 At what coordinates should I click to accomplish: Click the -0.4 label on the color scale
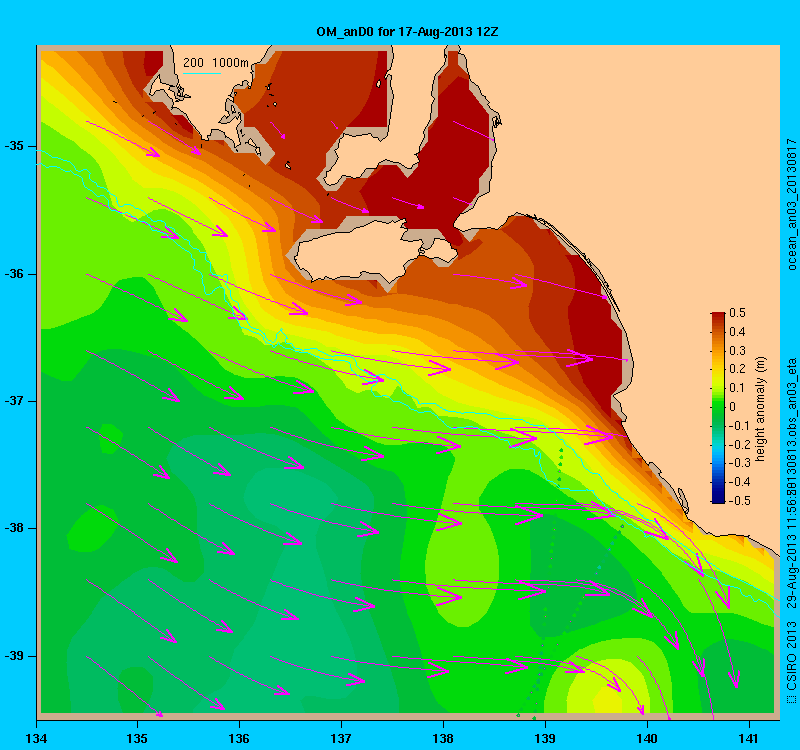coord(739,482)
